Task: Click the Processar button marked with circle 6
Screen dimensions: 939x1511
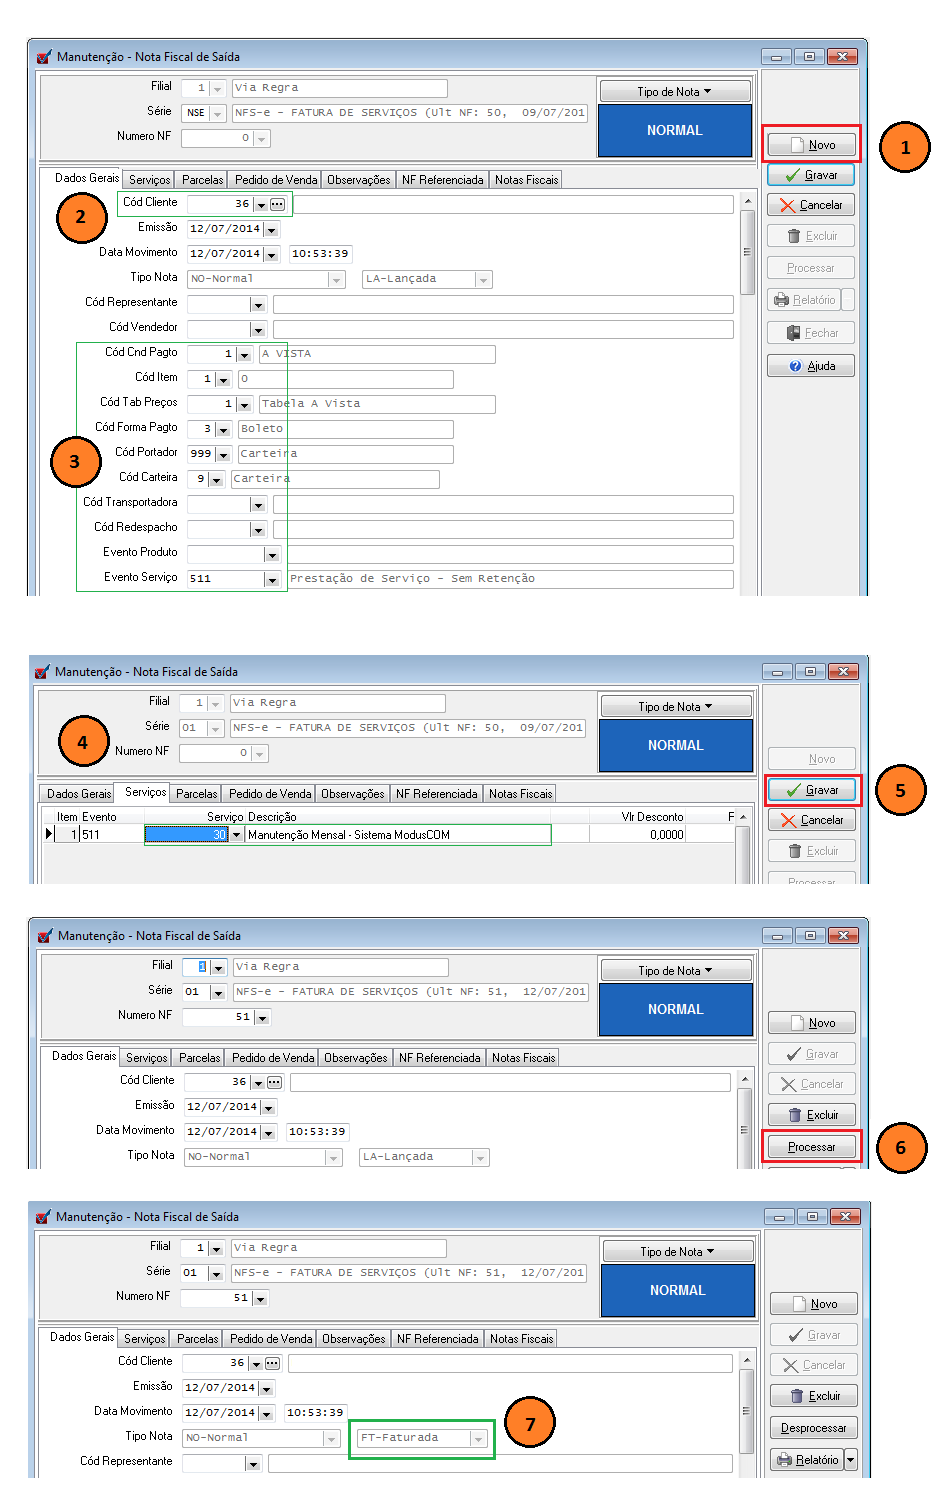Action: 811,1147
